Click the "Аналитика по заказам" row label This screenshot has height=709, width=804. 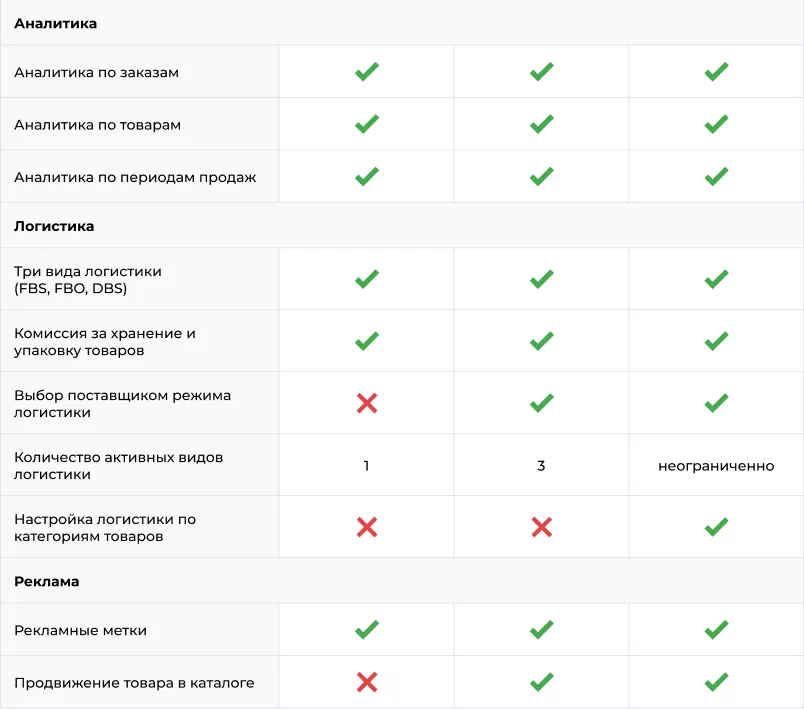pyautogui.click(x=96, y=72)
